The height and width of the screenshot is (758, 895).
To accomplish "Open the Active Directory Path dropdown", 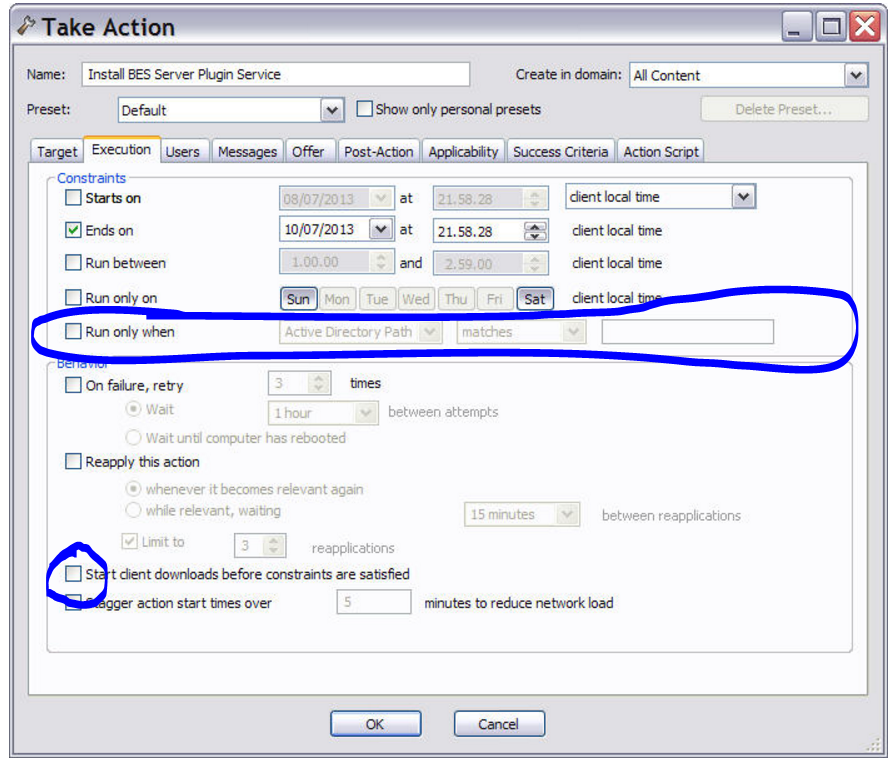I will (430, 332).
